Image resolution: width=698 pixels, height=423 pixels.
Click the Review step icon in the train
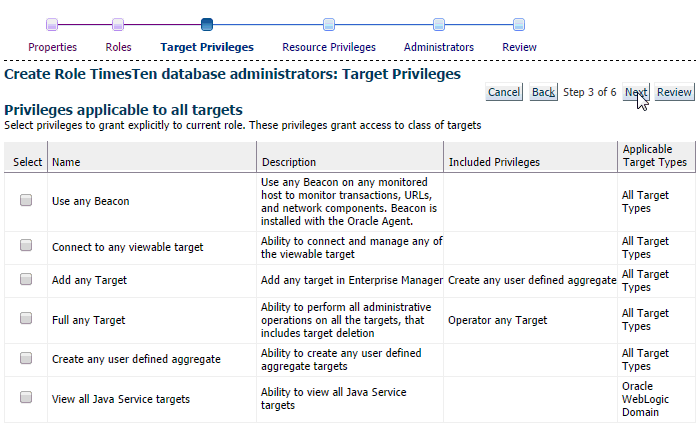click(x=519, y=24)
